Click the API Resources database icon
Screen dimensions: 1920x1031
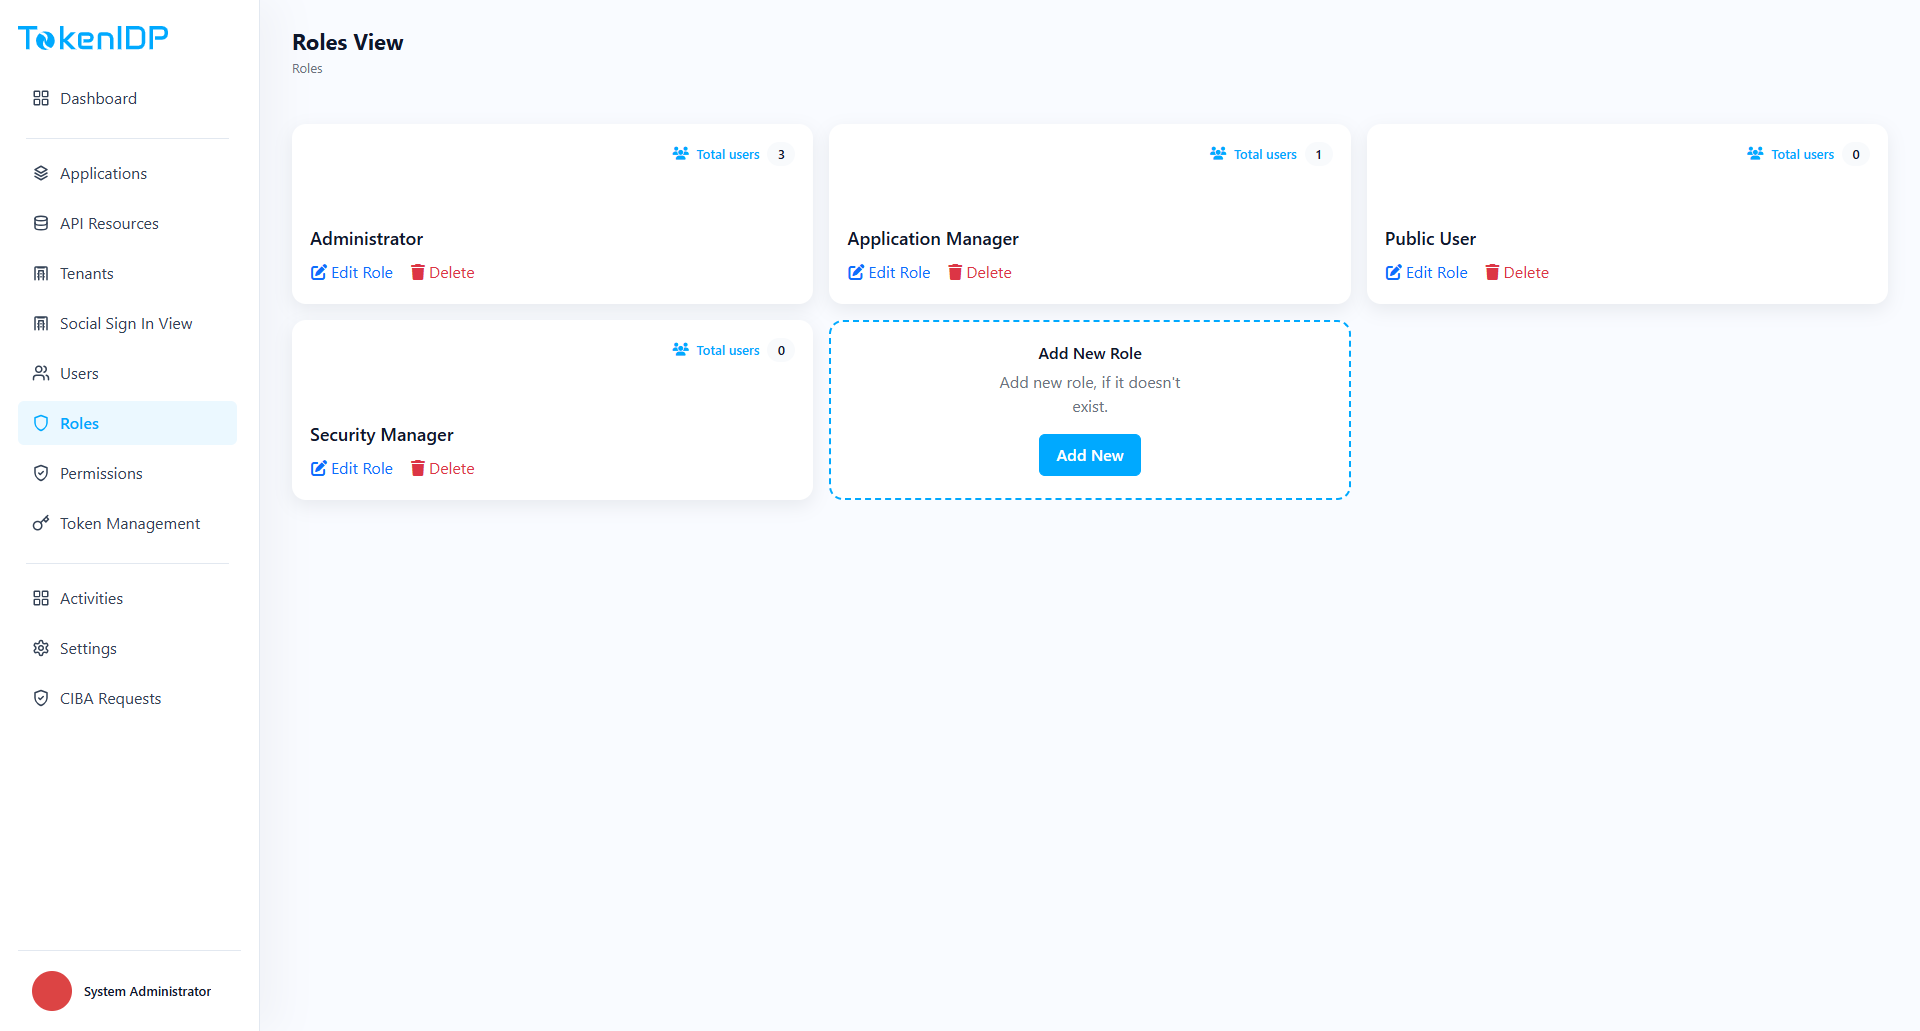pyautogui.click(x=41, y=223)
